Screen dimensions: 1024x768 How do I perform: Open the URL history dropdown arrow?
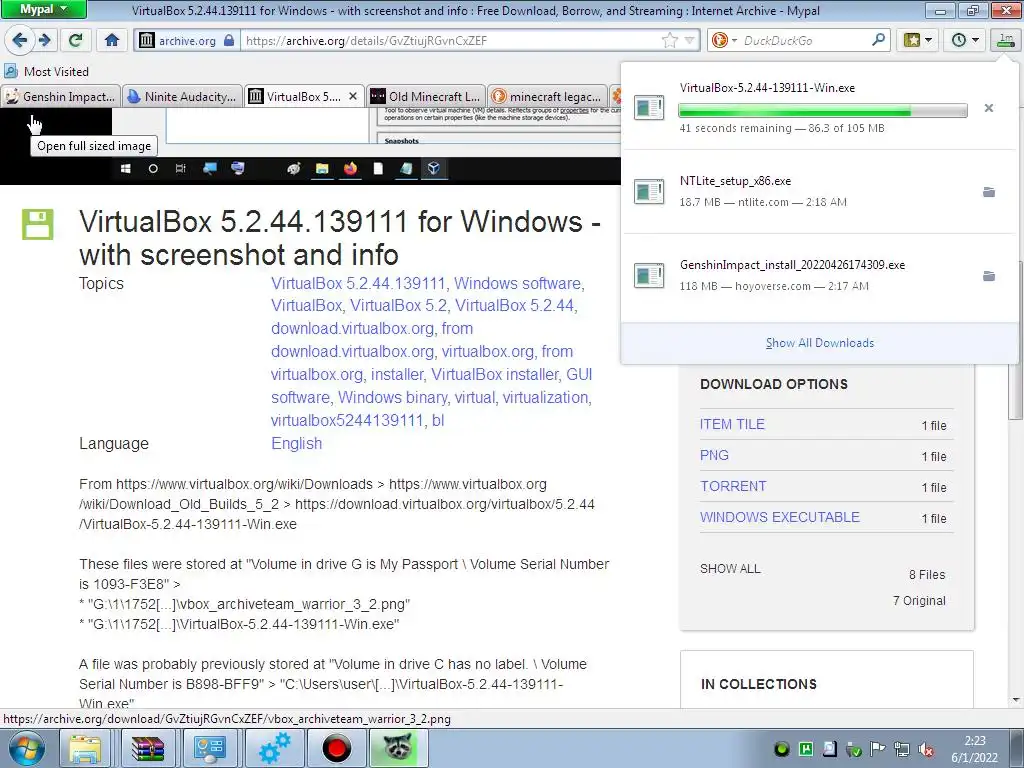(x=690, y=40)
